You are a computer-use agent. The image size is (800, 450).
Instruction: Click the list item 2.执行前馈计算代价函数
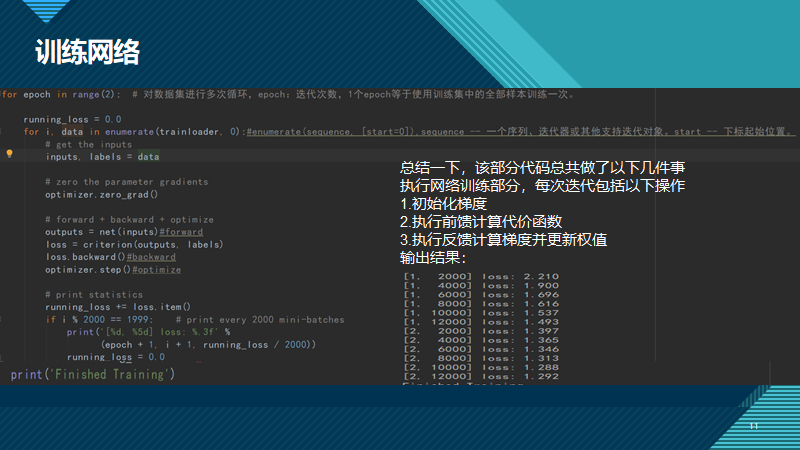tap(481, 221)
